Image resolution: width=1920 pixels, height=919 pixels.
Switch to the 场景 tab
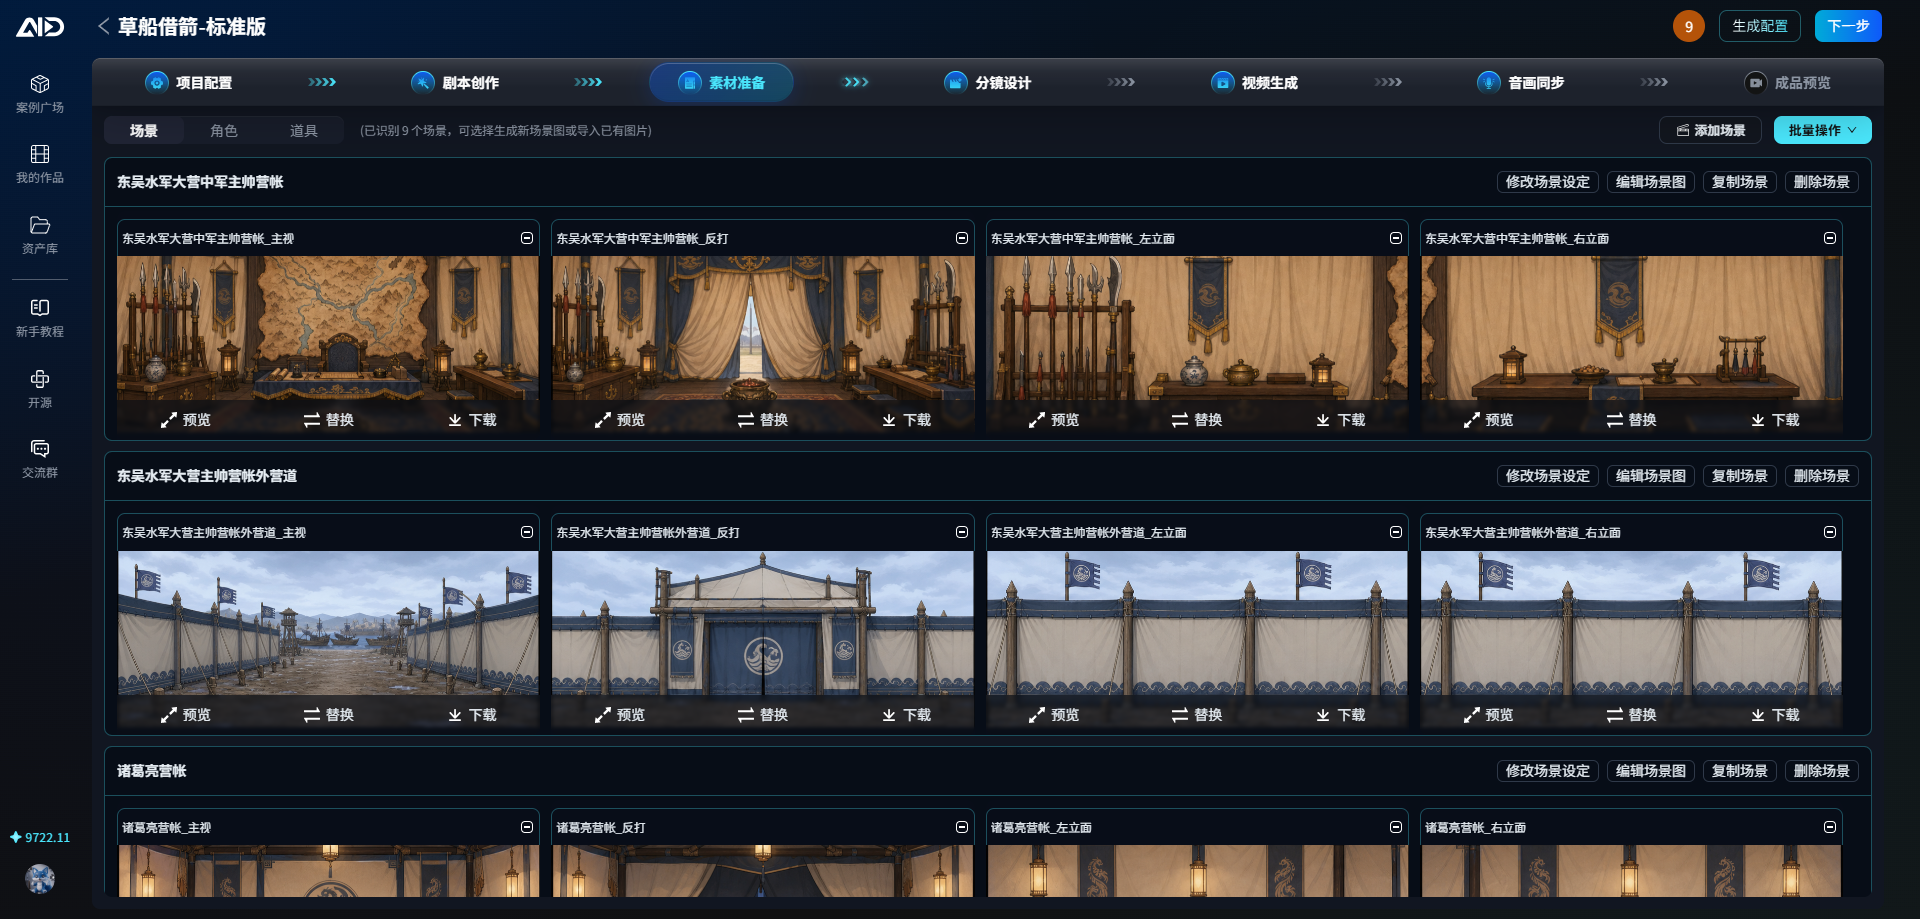[x=144, y=131]
